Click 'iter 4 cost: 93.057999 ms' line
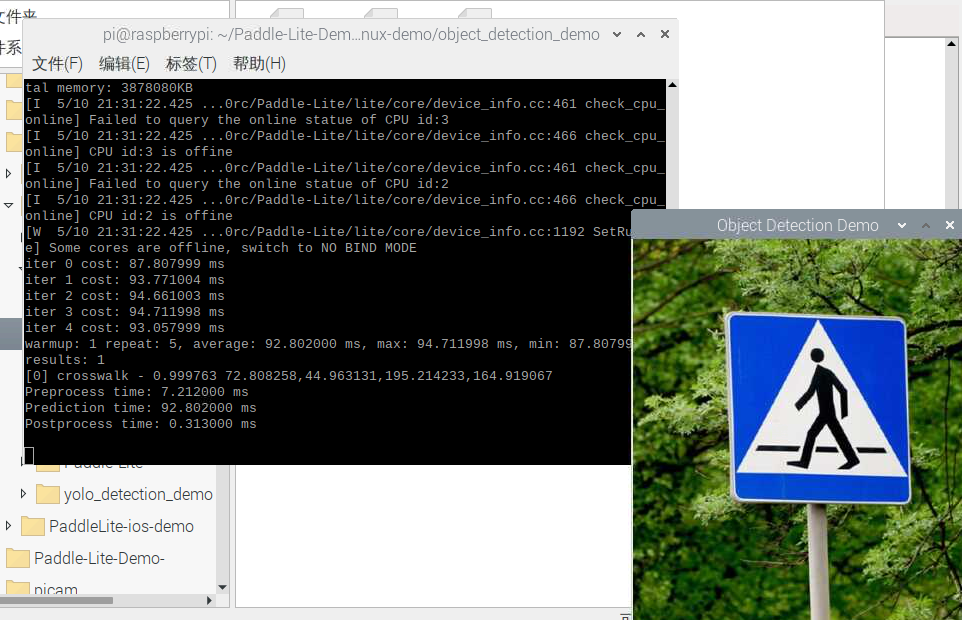962x620 pixels. [125, 327]
